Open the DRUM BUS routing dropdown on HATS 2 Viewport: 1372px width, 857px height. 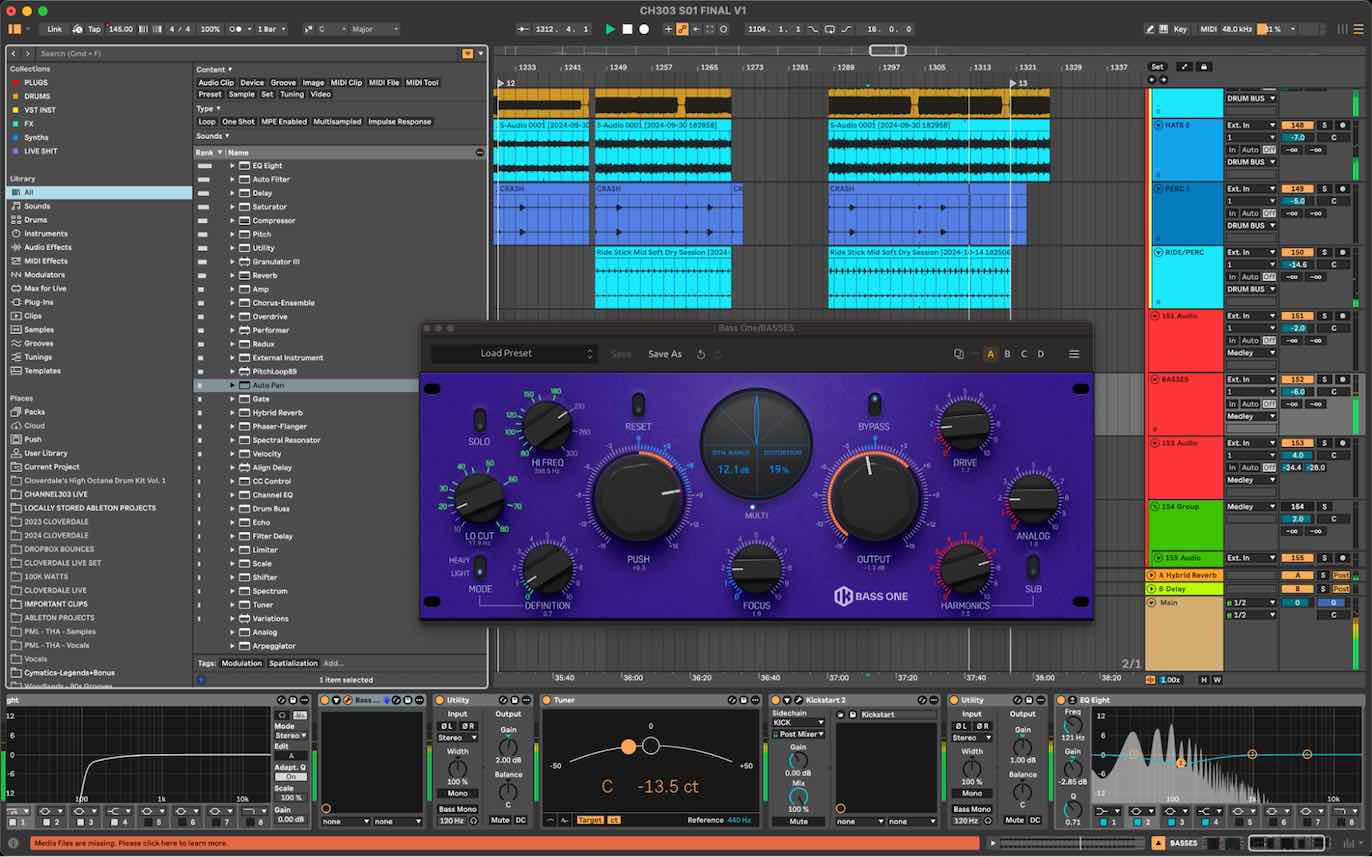click(x=1251, y=161)
